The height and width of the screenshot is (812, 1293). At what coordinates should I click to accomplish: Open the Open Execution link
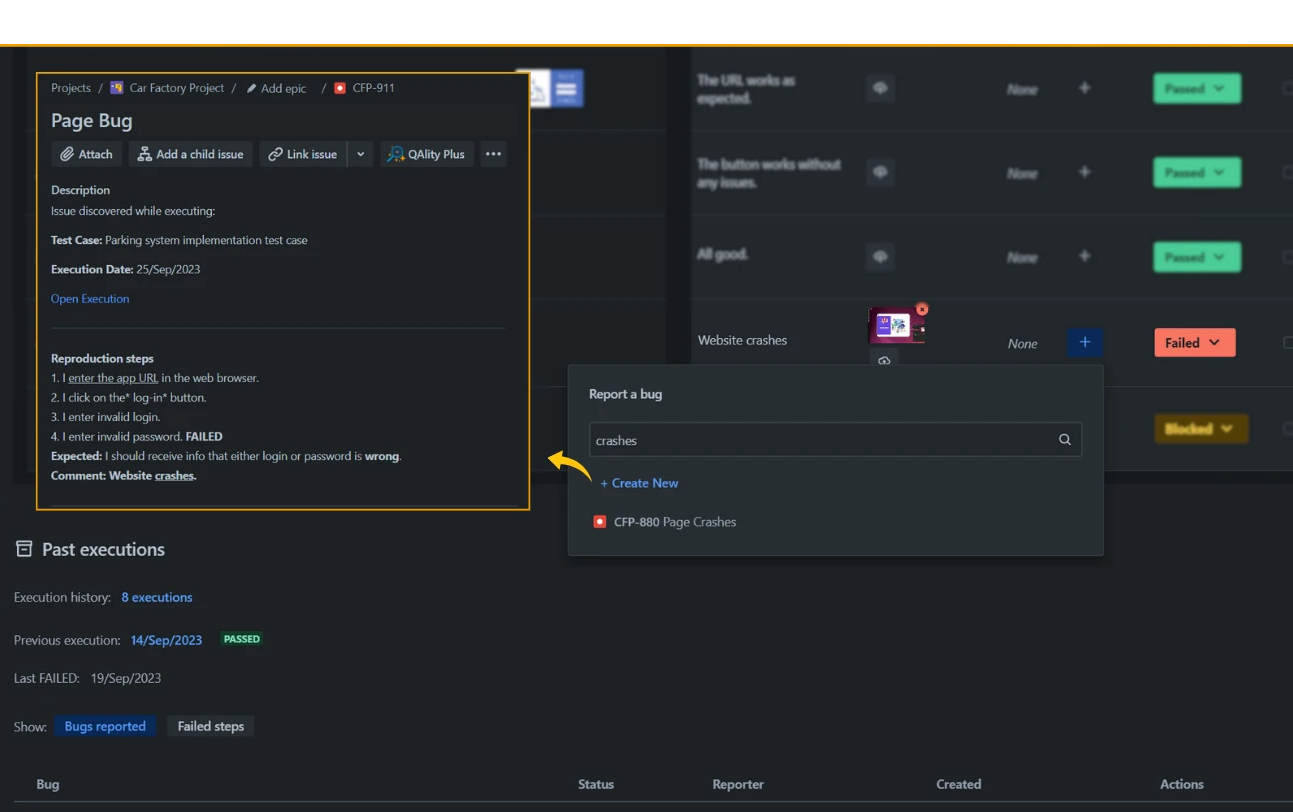(x=90, y=298)
